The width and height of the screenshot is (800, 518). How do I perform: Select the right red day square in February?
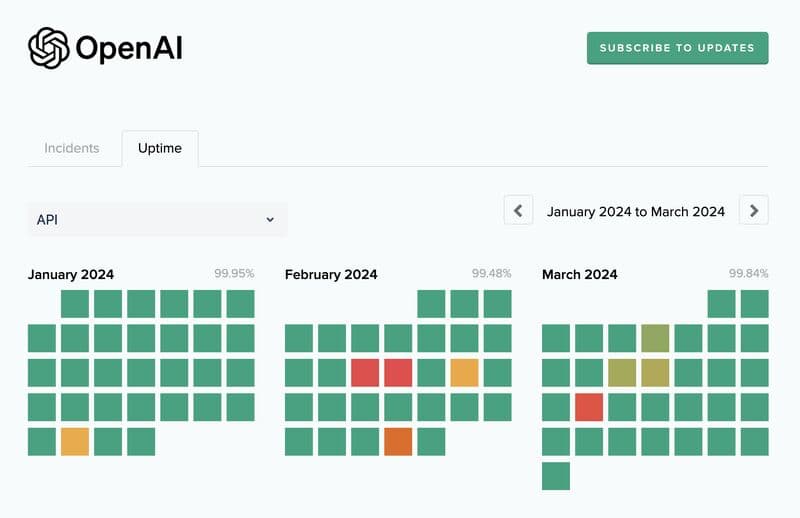(x=398, y=373)
